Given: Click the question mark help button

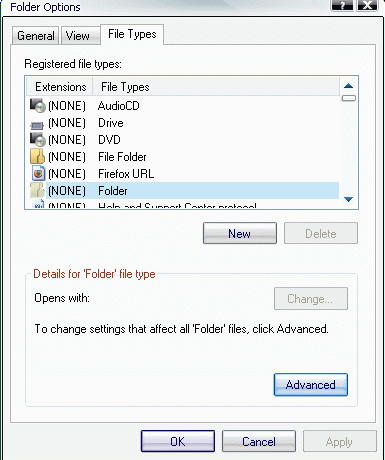Looking at the screenshot, I should click(x=342, y=6).
